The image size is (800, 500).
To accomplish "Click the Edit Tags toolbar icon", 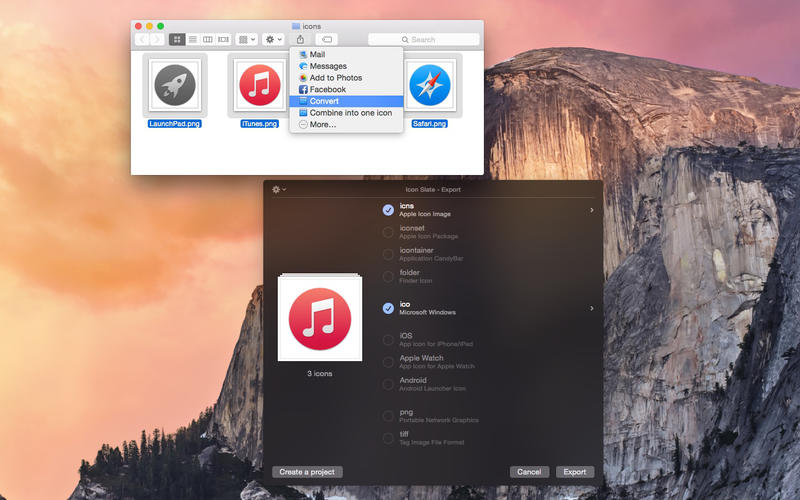I will [327, 39].
